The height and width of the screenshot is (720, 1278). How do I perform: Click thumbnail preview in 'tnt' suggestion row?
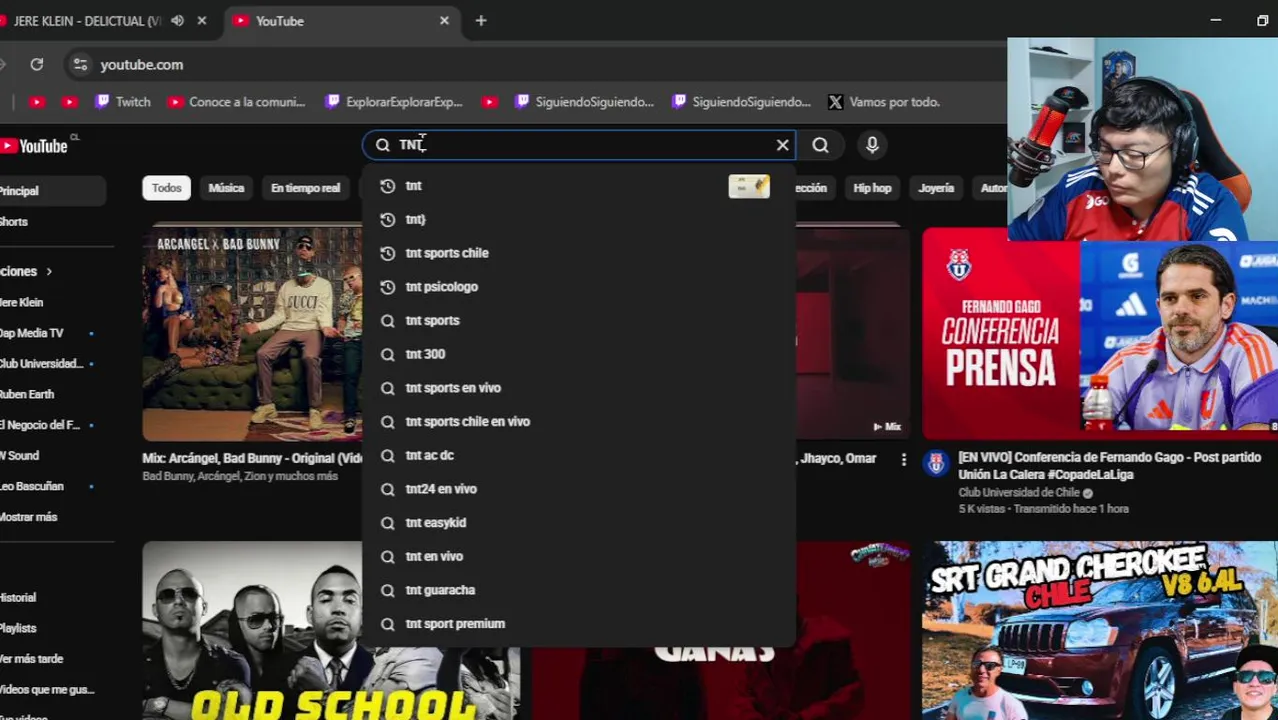[749, 186]
